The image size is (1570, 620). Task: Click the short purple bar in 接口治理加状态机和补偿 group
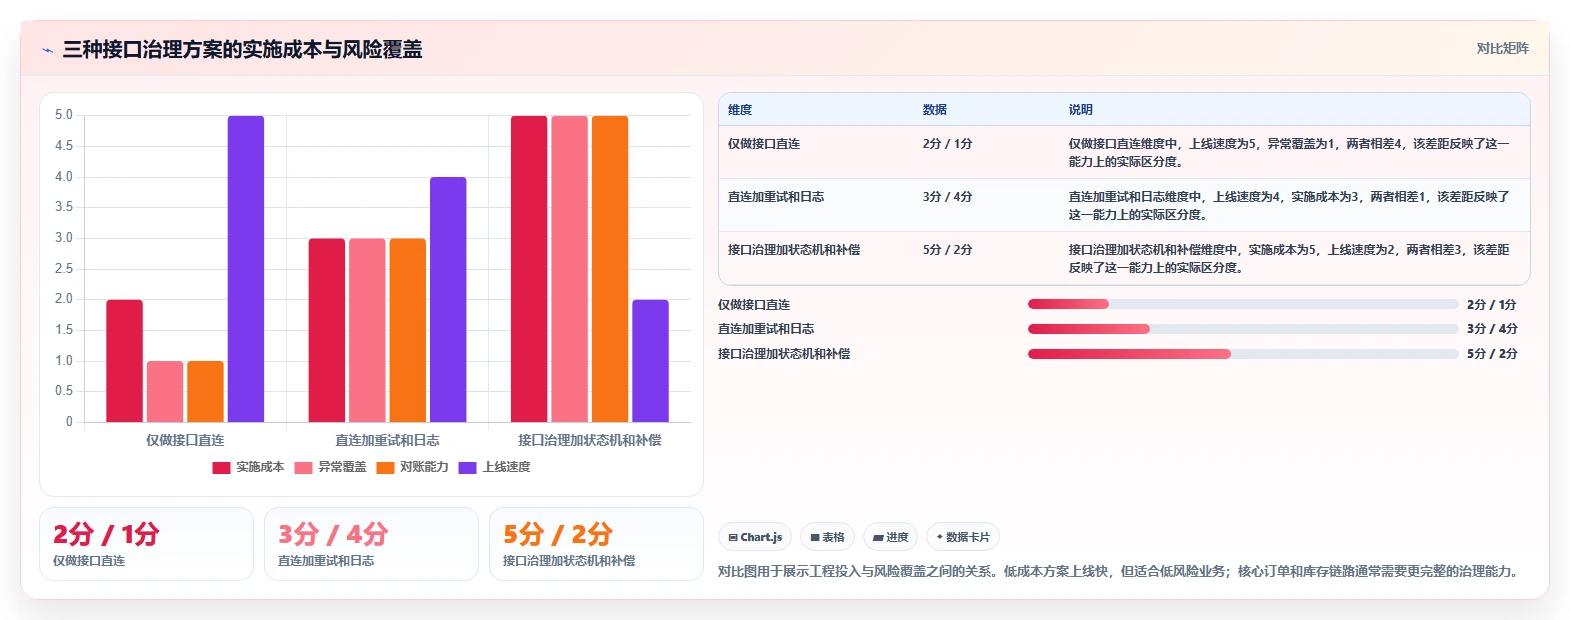[x=650, y=361]
